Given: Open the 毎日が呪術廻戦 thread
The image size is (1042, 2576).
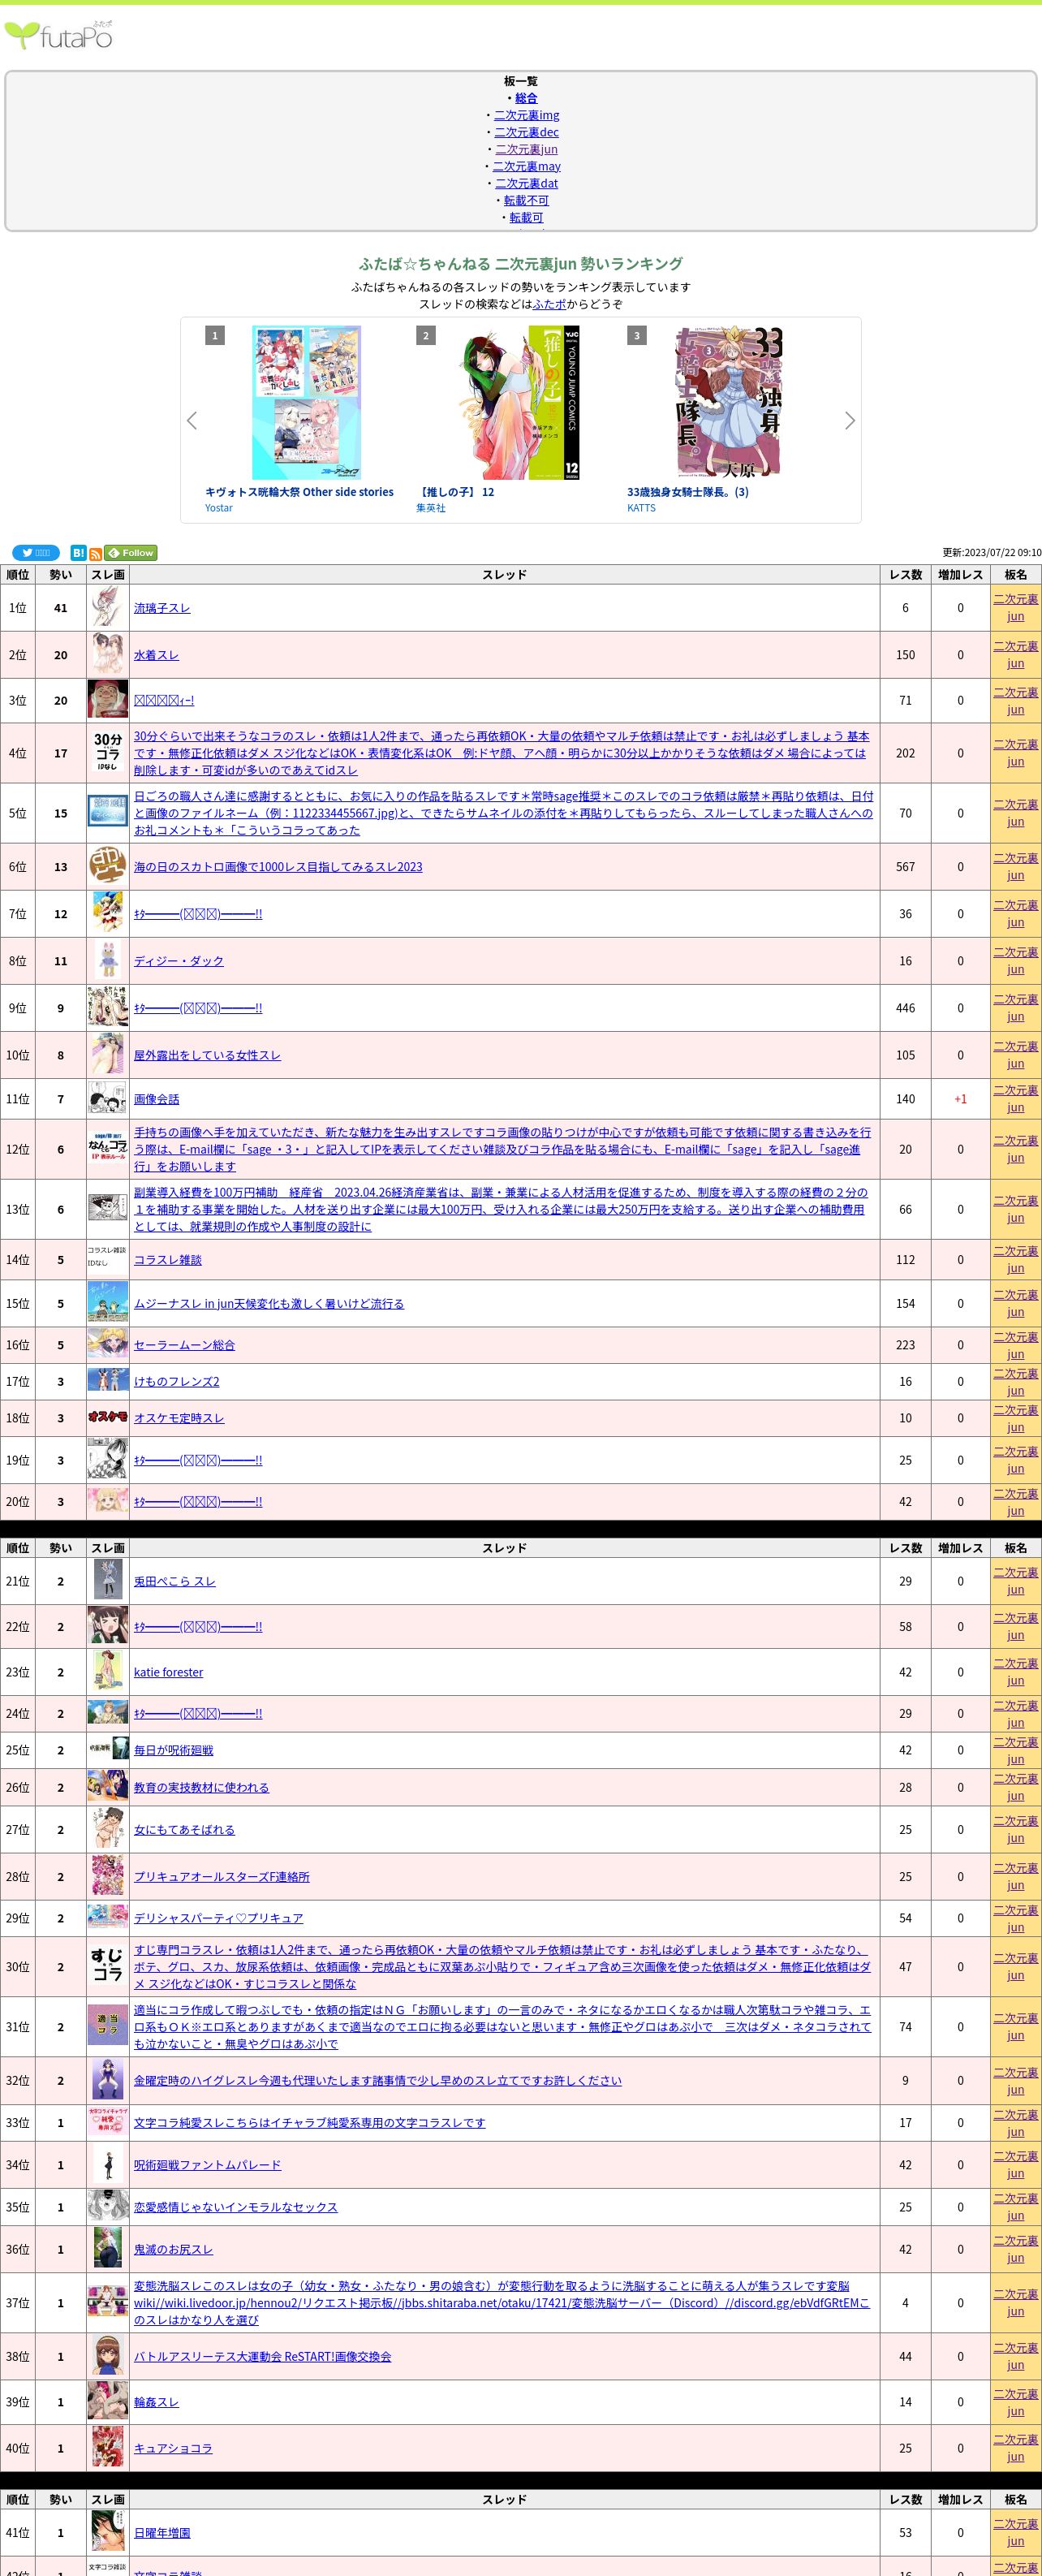Looking at the screenshot, I should click(174, 1750).
